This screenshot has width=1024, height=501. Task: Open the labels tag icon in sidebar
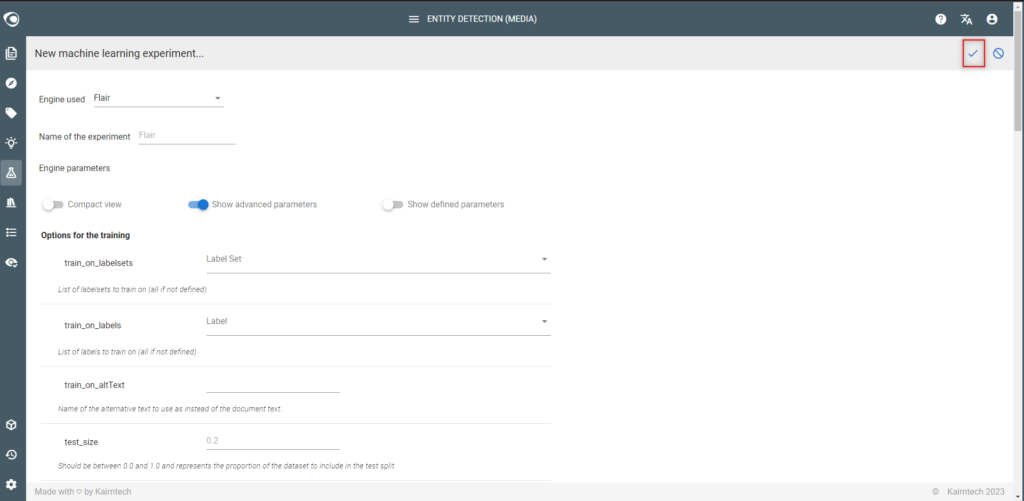click(11, 113)
